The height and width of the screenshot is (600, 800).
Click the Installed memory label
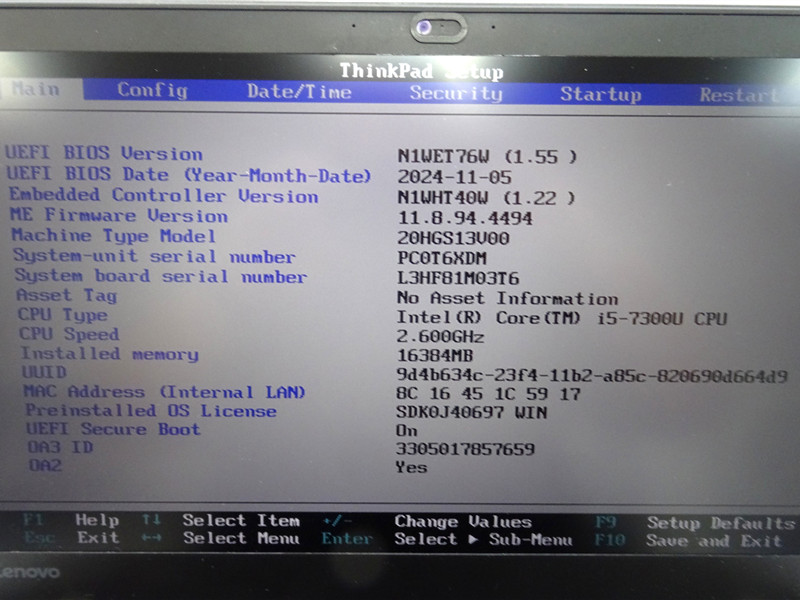[x=109, y=354]
